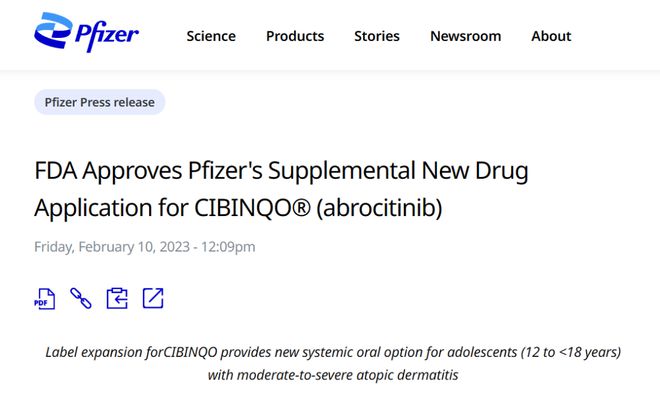Image resolution: width=660 pixels, height=393 pixels.
Task: Click the headline line 'Application for CIBINQO'
Action: [238, 208]
